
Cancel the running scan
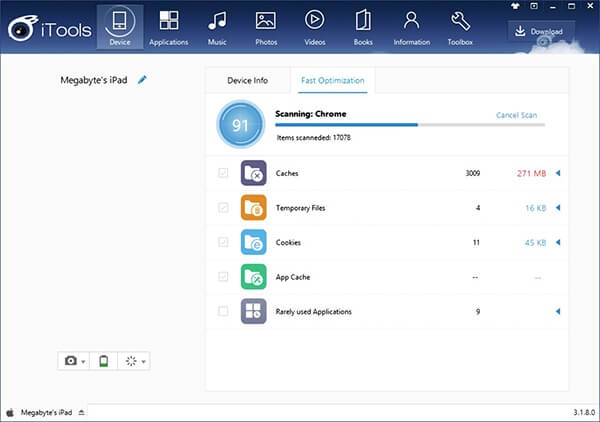(516, 115)
